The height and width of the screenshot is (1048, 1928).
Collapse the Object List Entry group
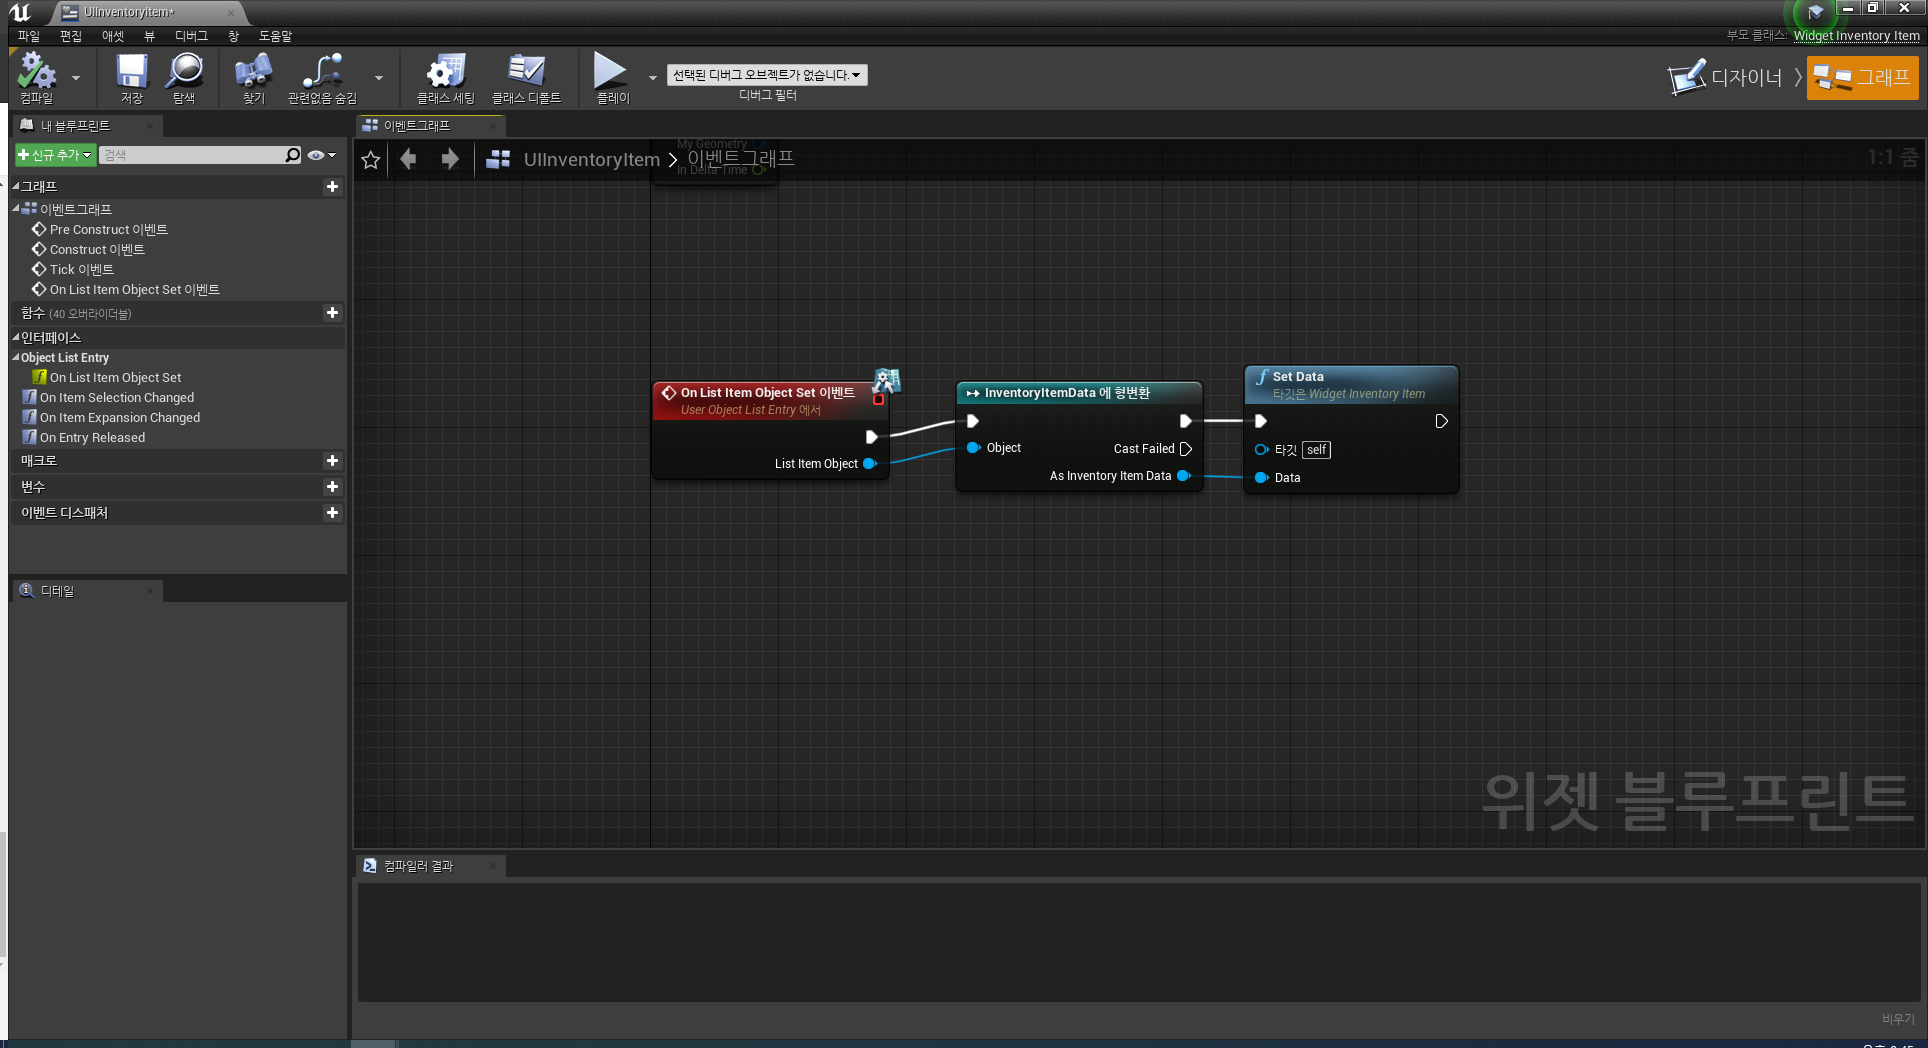(x=16, y=357)
